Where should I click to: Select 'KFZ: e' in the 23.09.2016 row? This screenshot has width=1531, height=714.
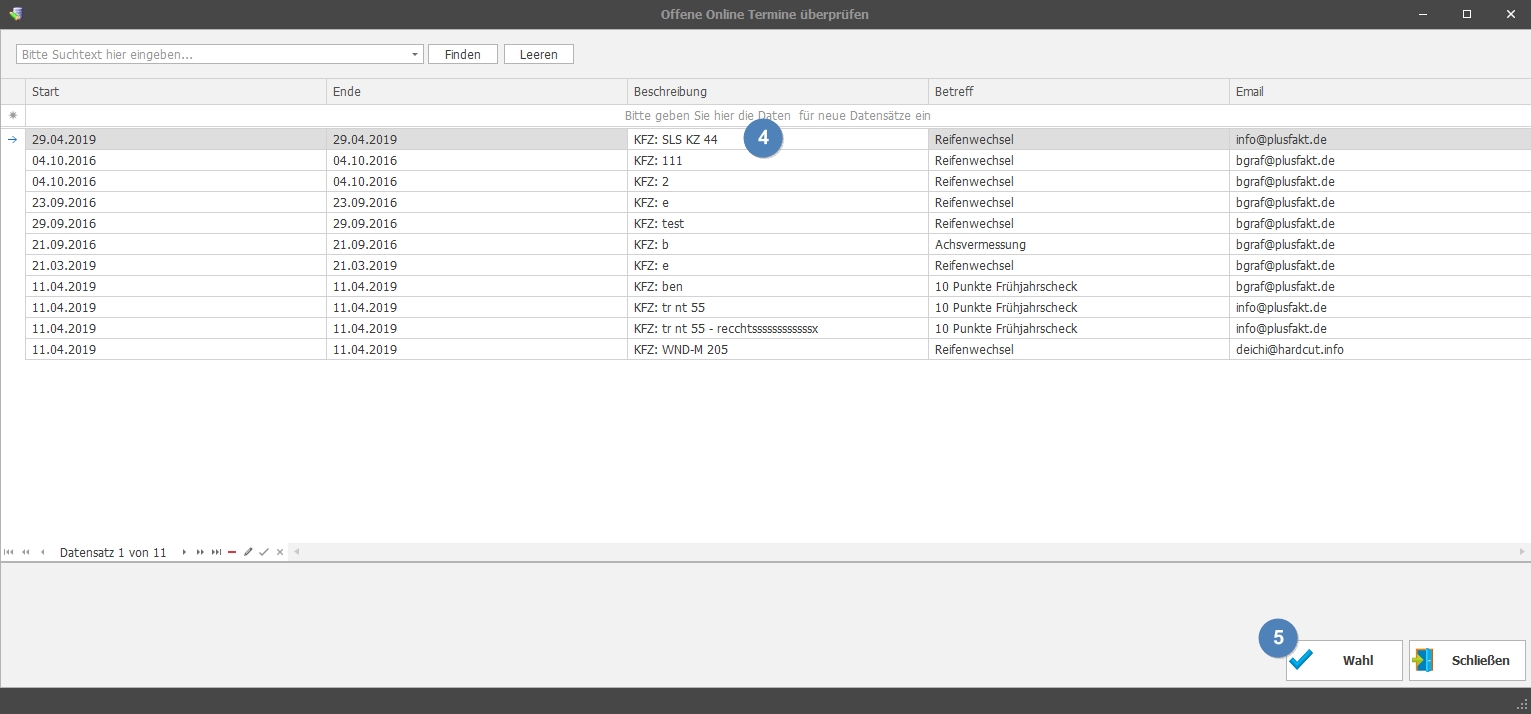click(x=778, y=203)
